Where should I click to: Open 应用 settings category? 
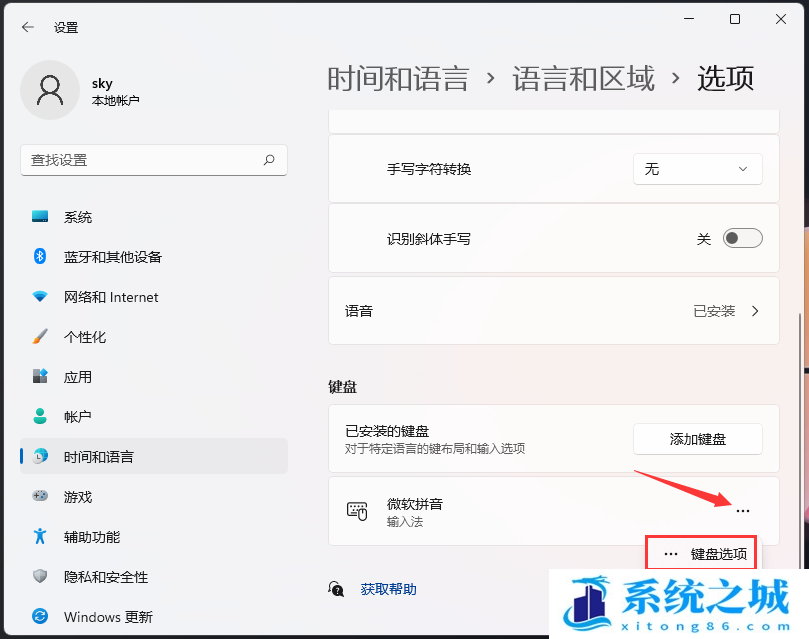coord(154,376)
